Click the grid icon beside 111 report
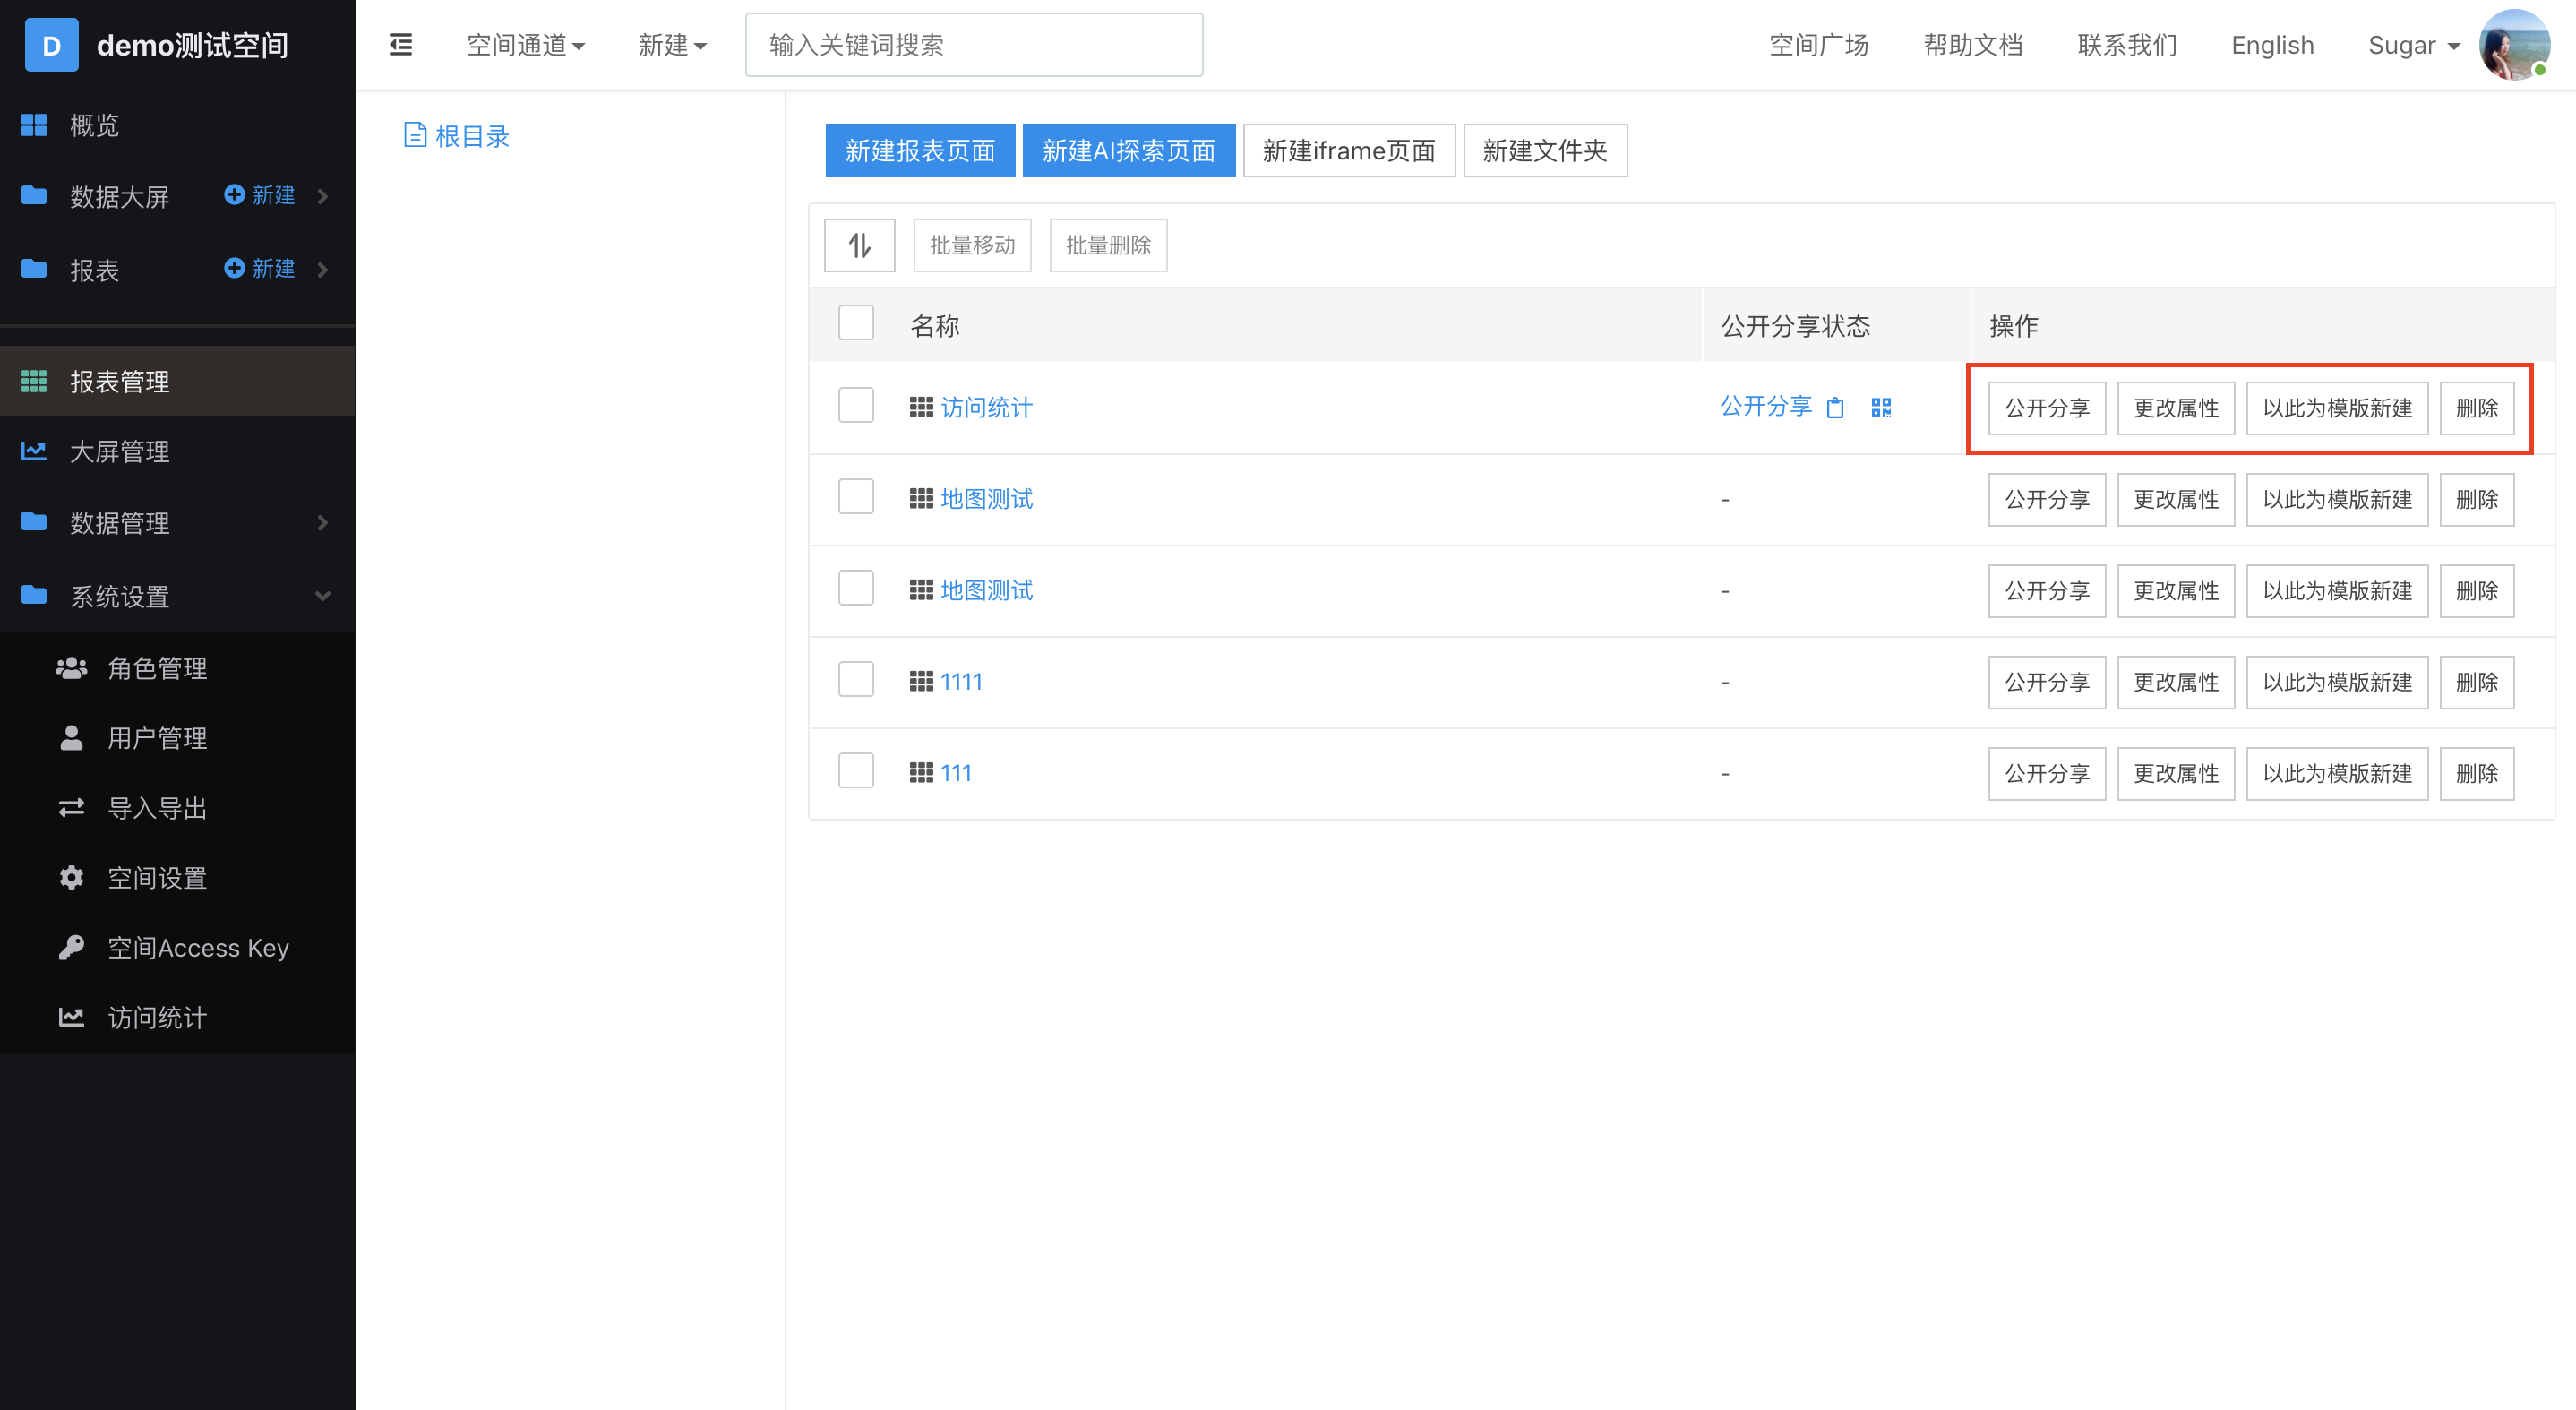This screenshot has width=2576, height=1410. point(921,773)
